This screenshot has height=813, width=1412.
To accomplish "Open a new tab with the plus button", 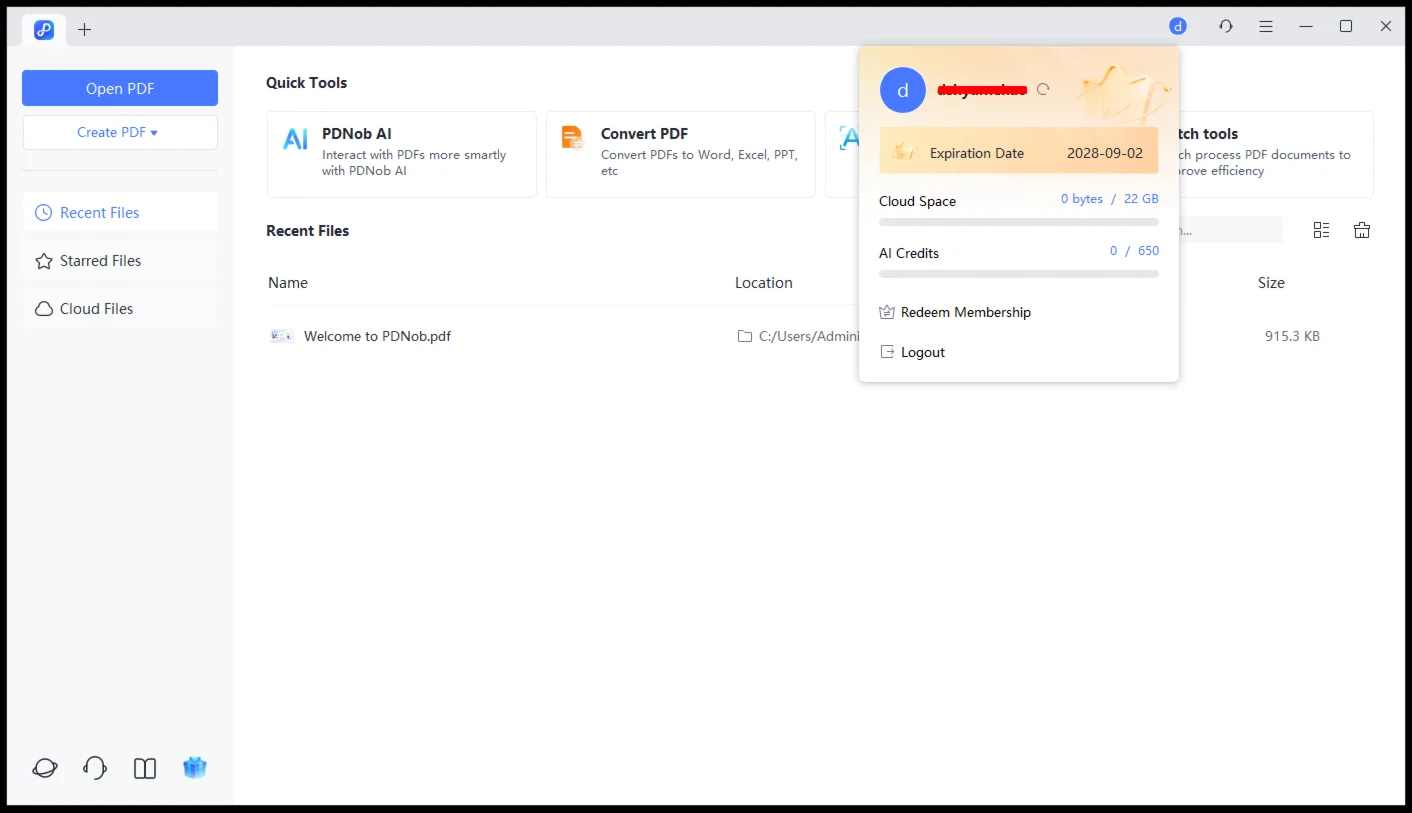I will click(x=85, y=29).
